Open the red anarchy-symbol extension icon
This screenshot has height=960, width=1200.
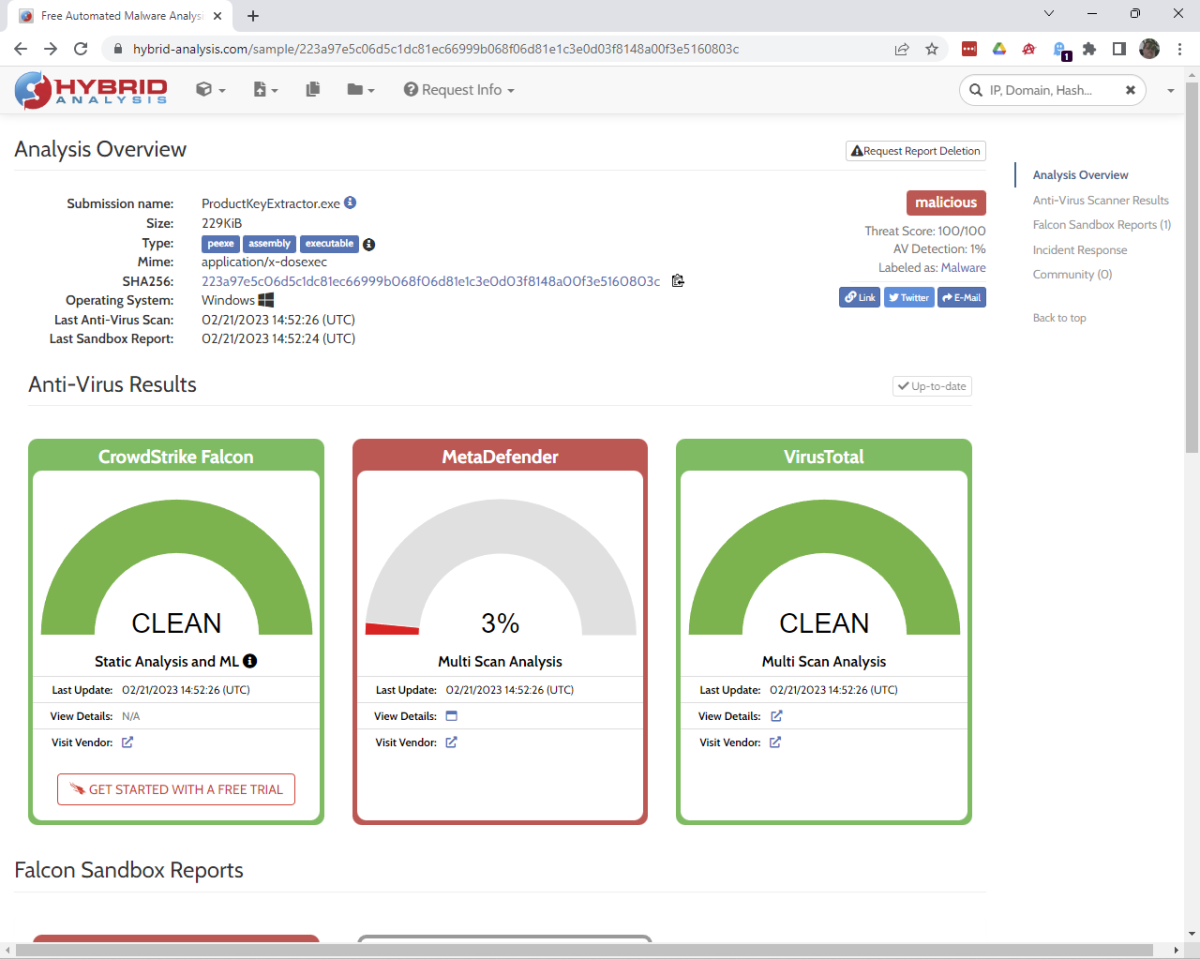tap(1028, 48)
